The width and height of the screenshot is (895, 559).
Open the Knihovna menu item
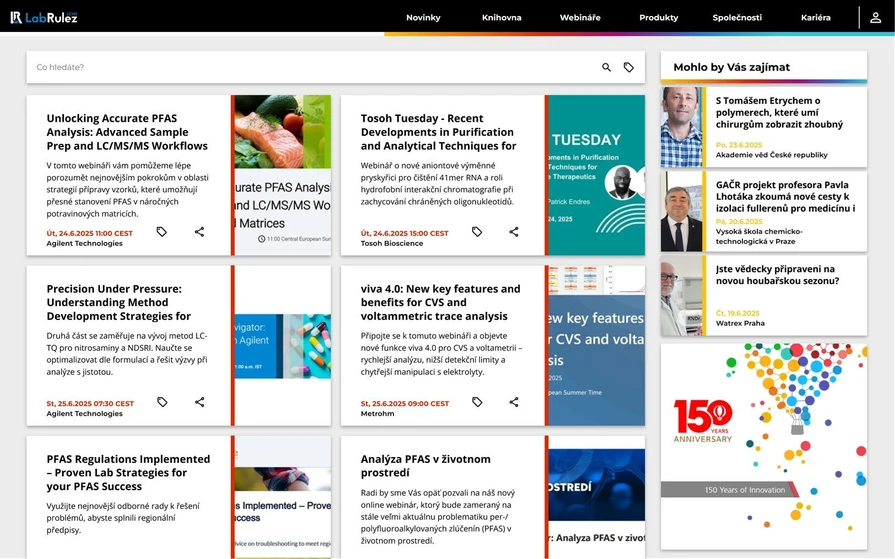pyautogui.click(x=501, y=18)
